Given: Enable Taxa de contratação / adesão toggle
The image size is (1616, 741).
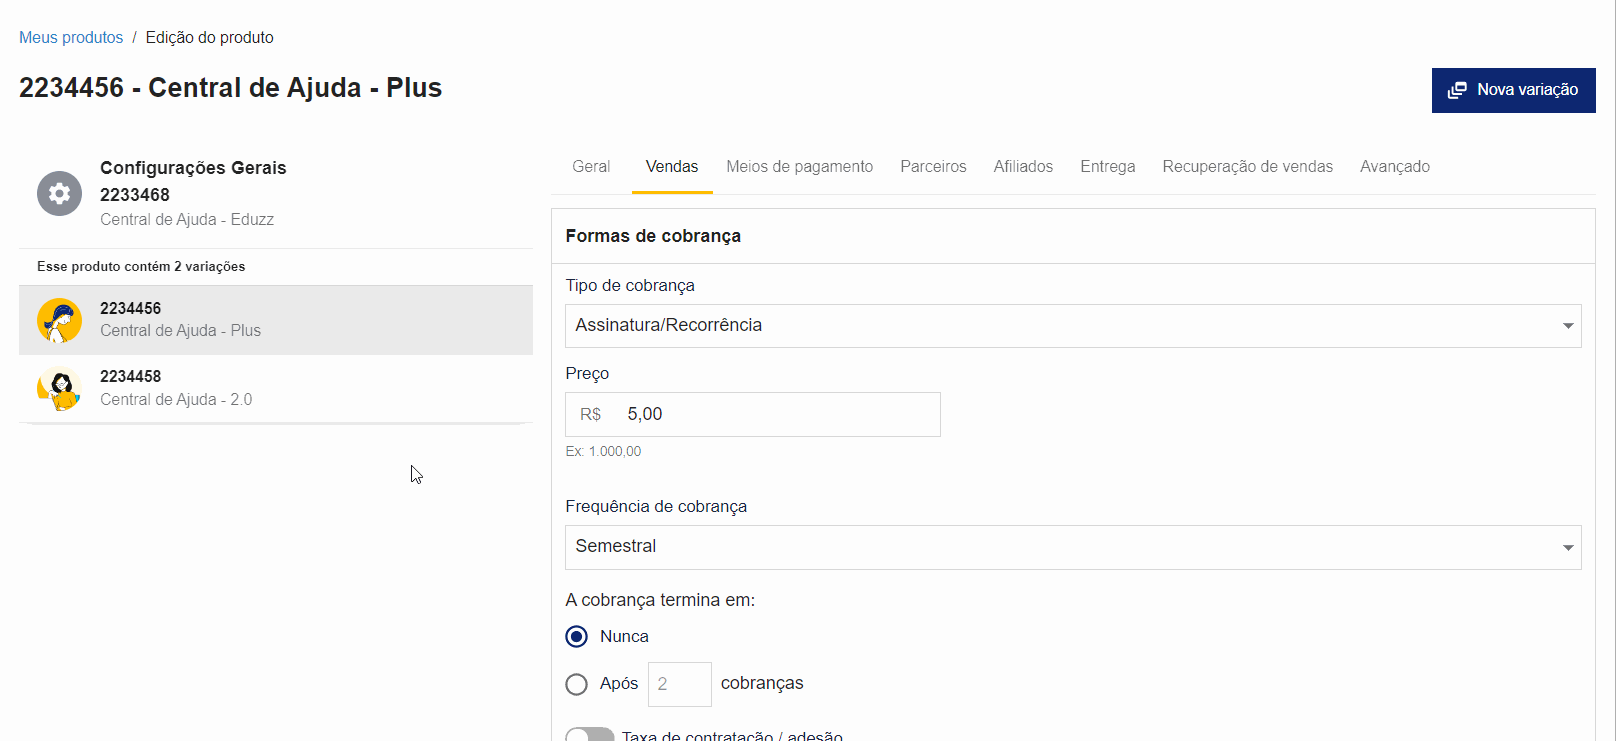Looking at the screenshot, I should coord(590,735).
